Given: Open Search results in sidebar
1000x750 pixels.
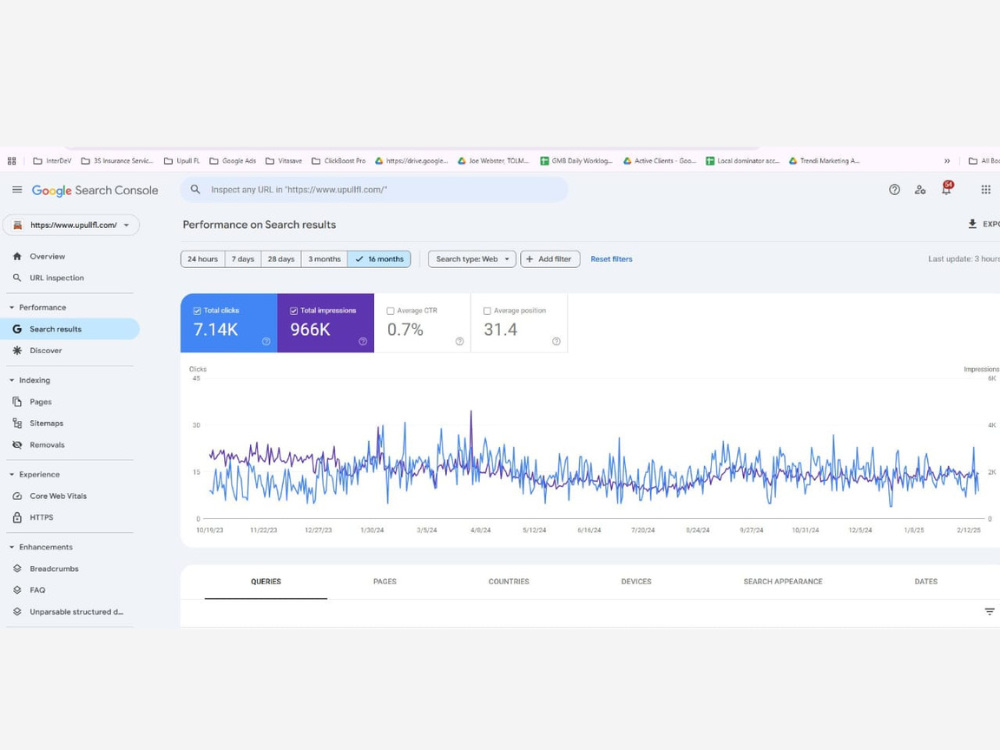Looking at the screenshot, I should tap(70, 329).
